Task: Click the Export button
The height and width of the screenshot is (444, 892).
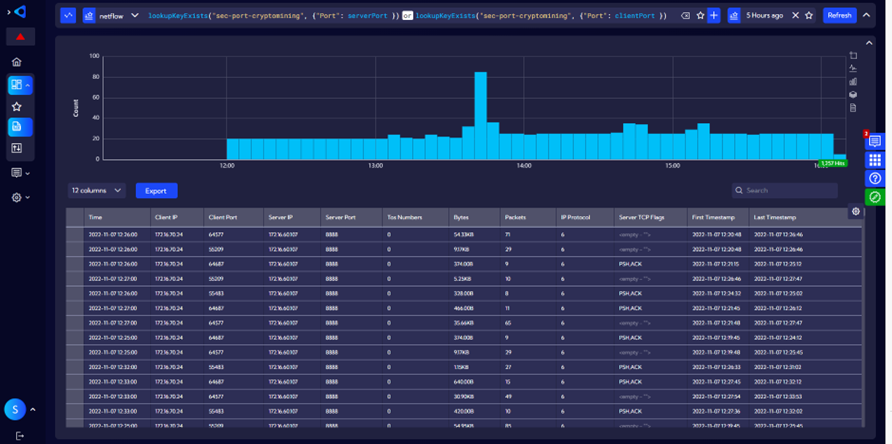Action: pyautogui.click(x=156, y=190)
